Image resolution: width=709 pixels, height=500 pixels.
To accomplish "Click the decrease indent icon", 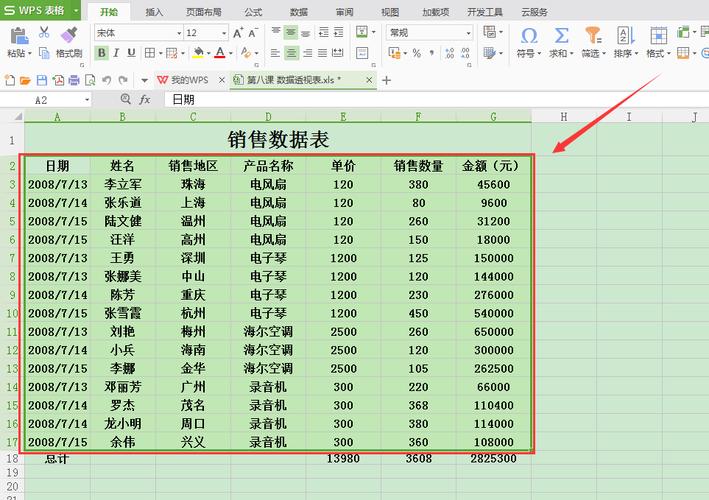I will [x=323, y=32].
